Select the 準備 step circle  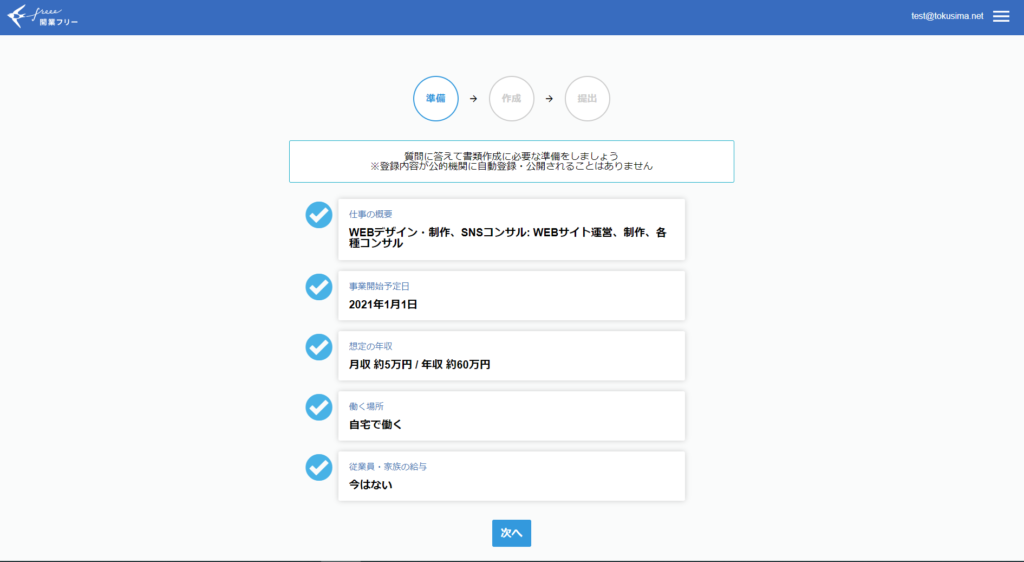pos(435,99)
